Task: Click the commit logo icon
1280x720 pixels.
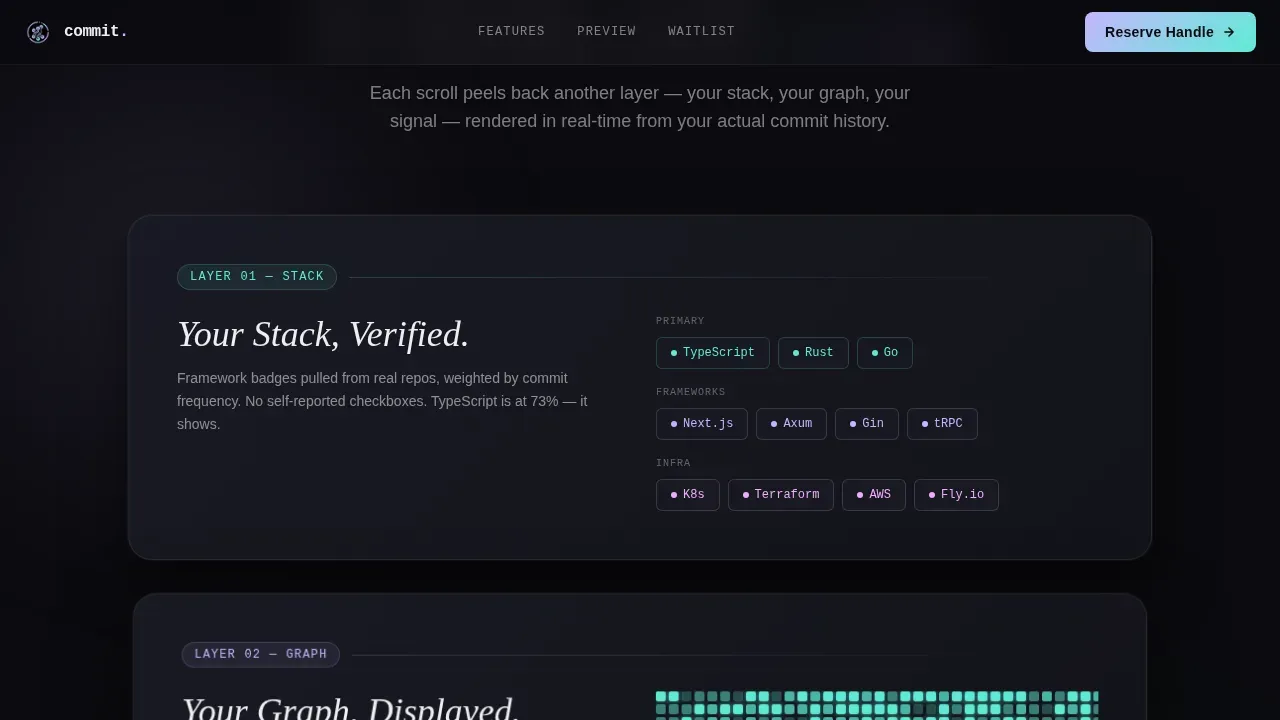Action: click(x=38, y=32)
